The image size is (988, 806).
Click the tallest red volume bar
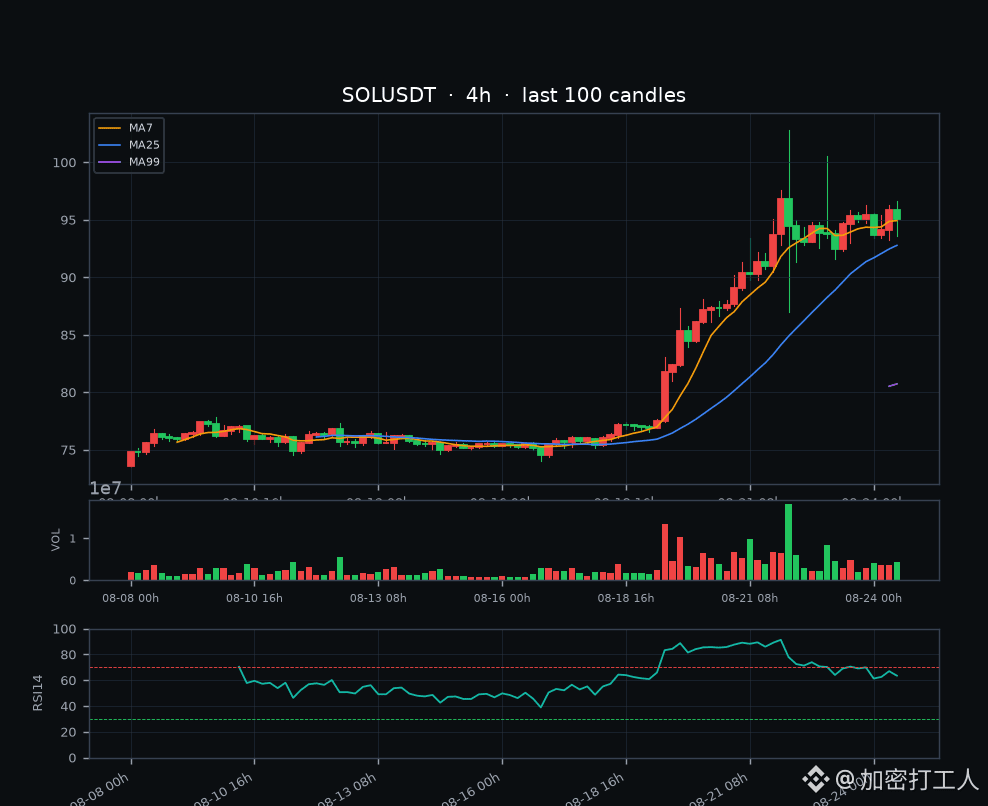tap(665, 552)
